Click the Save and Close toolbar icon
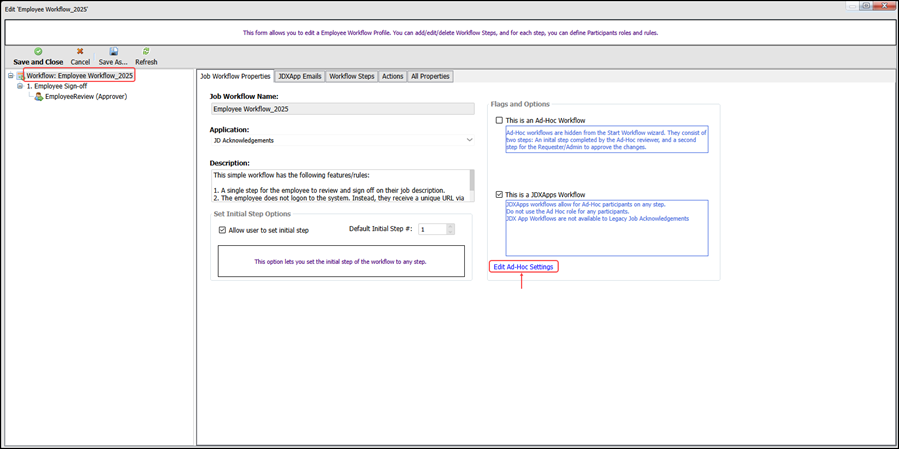This screenshot has width=899, height=449. click(38, 51)
